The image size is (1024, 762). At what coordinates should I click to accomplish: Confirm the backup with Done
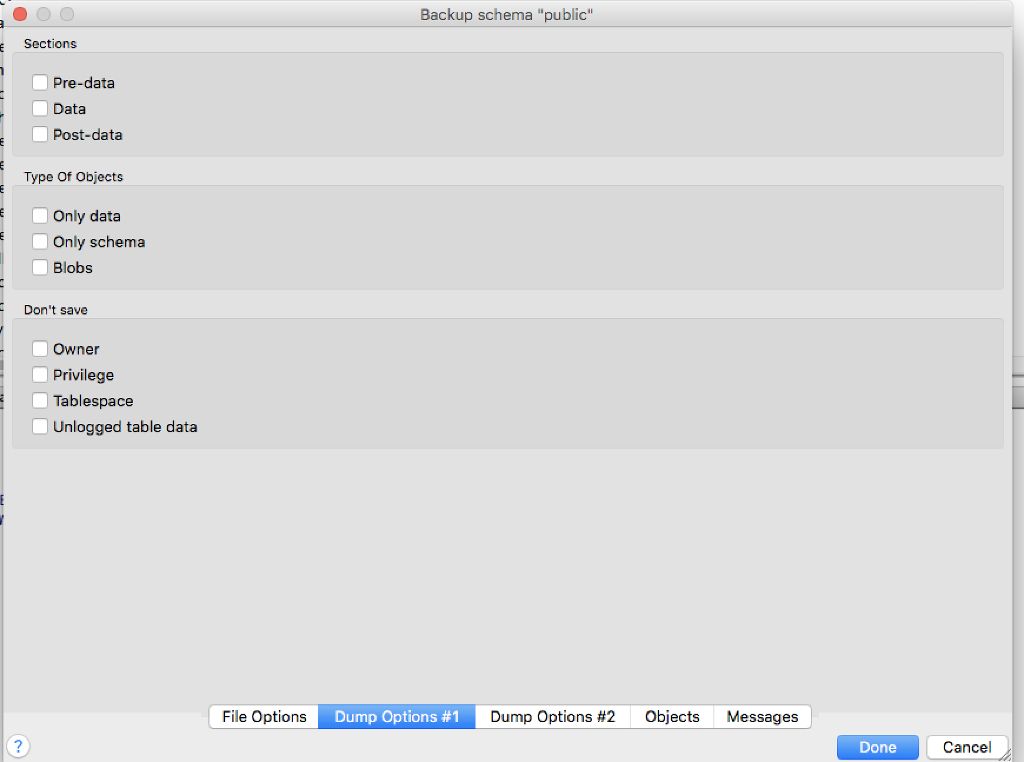click(x=877, y=747)
